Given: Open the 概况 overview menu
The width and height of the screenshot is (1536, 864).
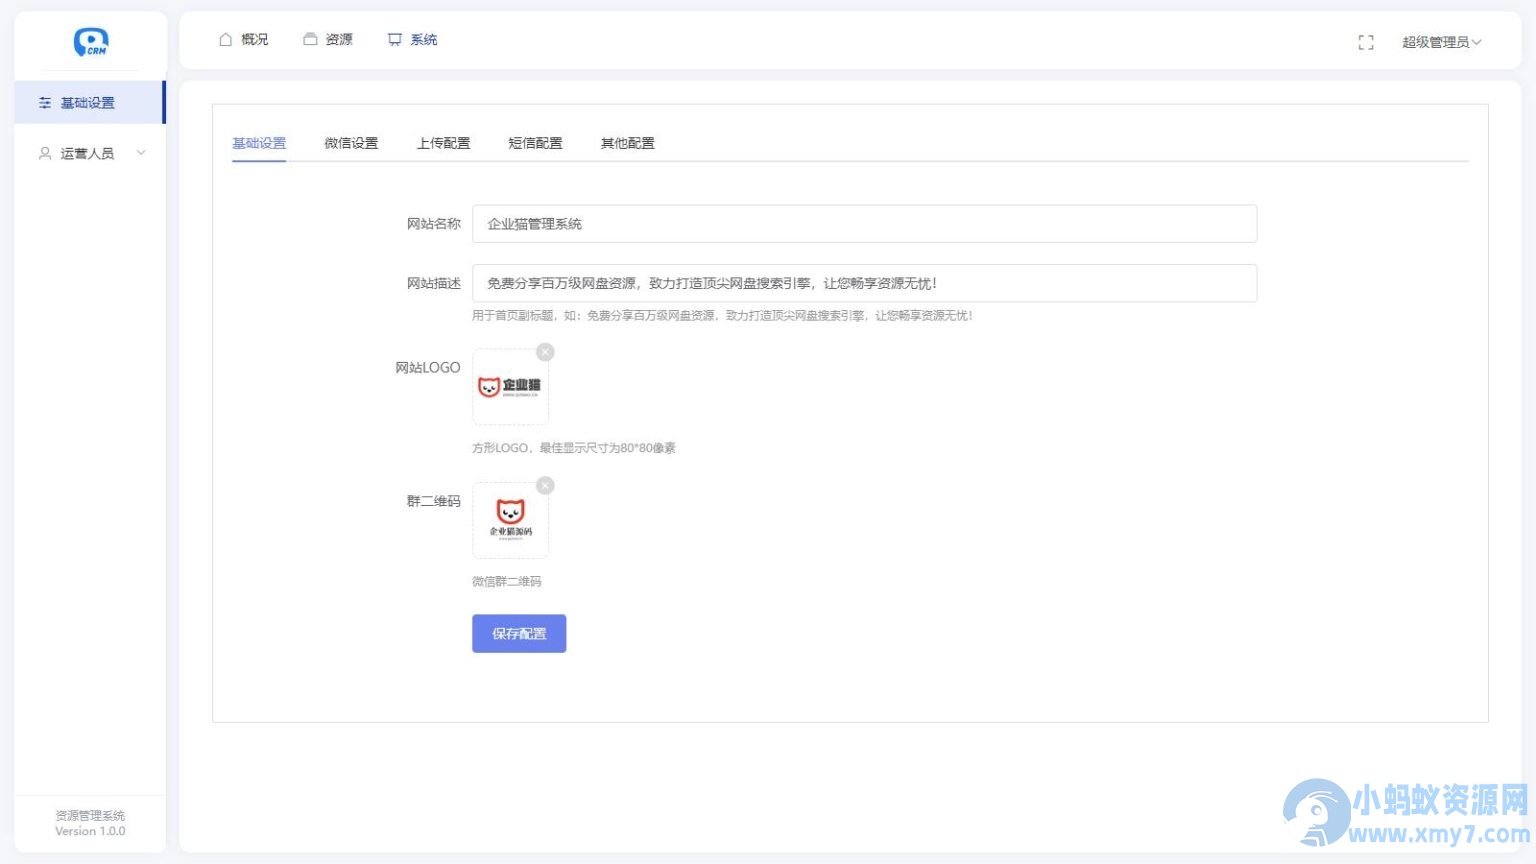Looking at the screenshot, I should pos(243,39).
